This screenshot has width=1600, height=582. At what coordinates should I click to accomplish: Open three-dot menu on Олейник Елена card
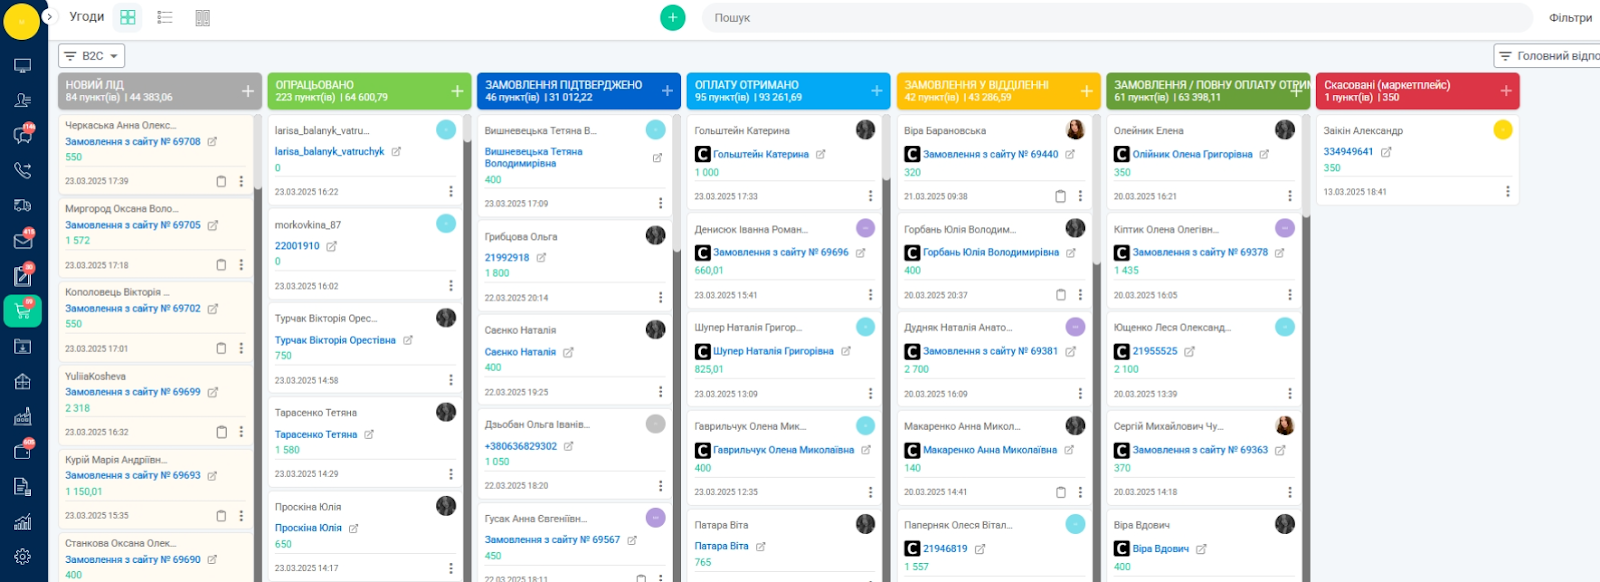click(x=1290, y=196)
